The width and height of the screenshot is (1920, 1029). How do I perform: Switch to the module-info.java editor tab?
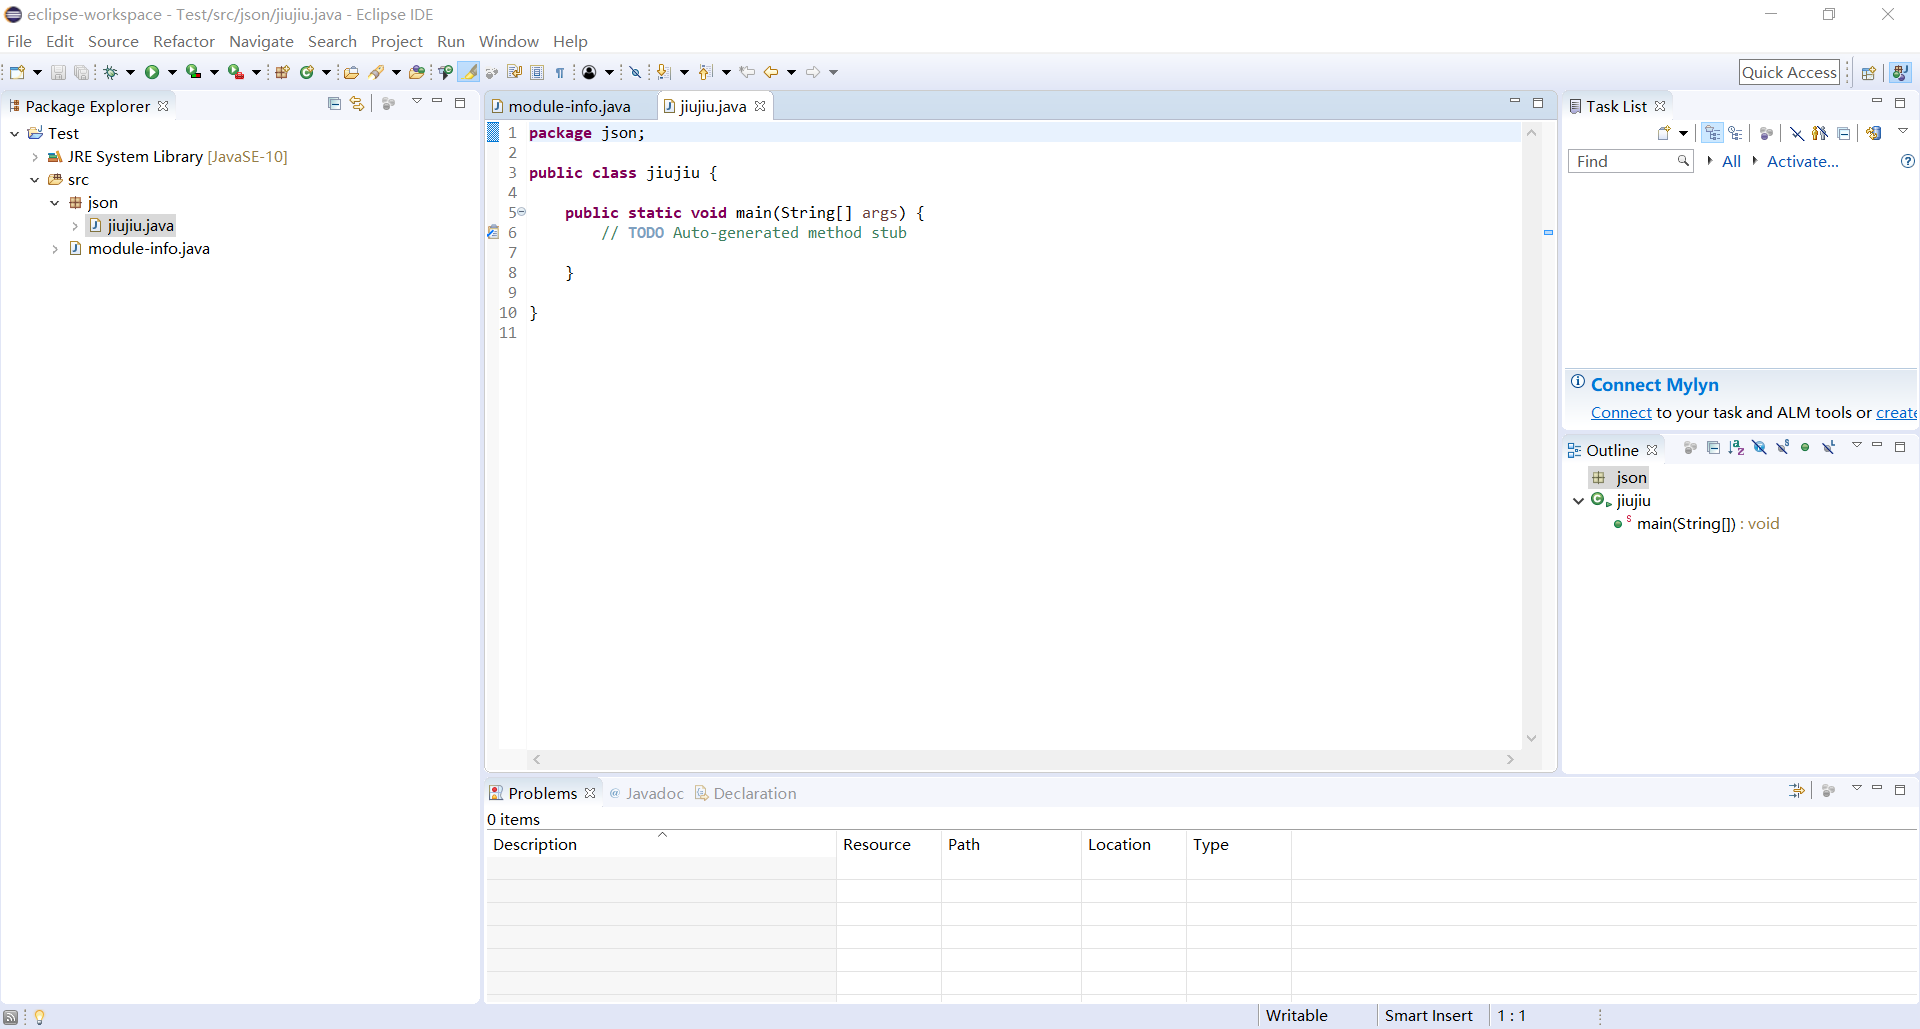(x=568, y=106)
